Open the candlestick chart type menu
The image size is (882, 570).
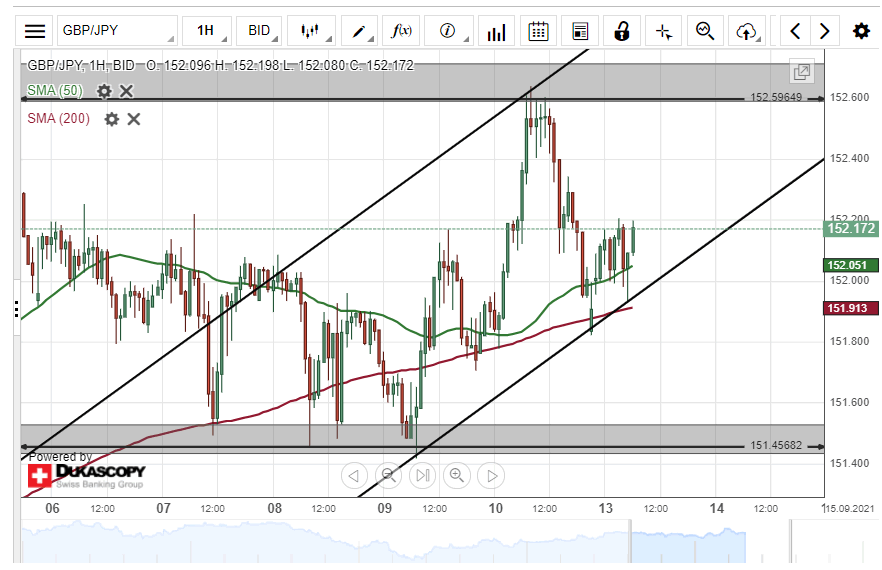point(311,30)
